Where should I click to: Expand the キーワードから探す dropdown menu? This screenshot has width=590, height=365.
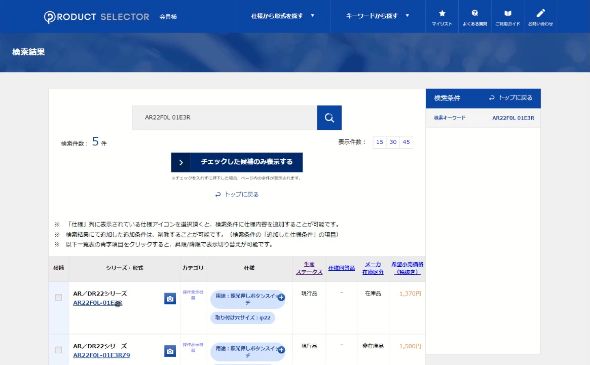(377, 16)
